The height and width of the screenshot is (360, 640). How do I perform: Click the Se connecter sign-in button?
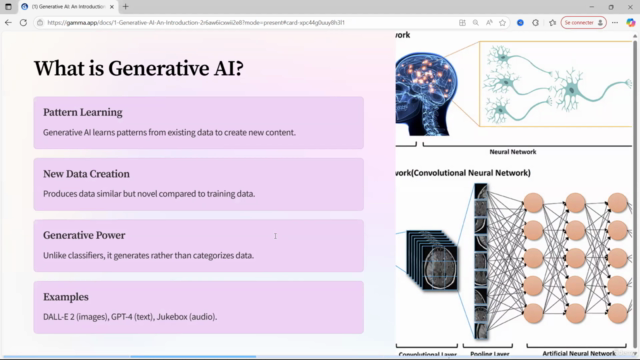coord(583,22)
